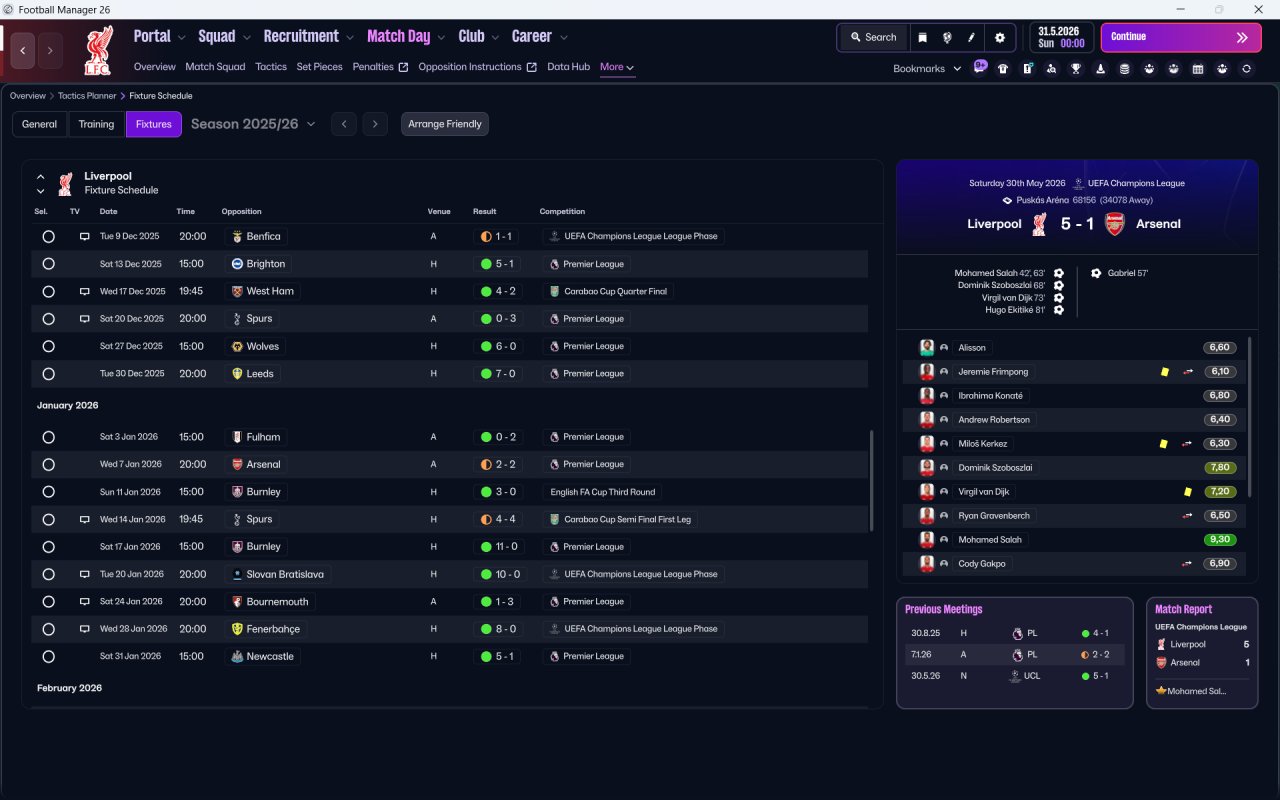Click the TV icon on the Benfica row

(x=85, y=237)
